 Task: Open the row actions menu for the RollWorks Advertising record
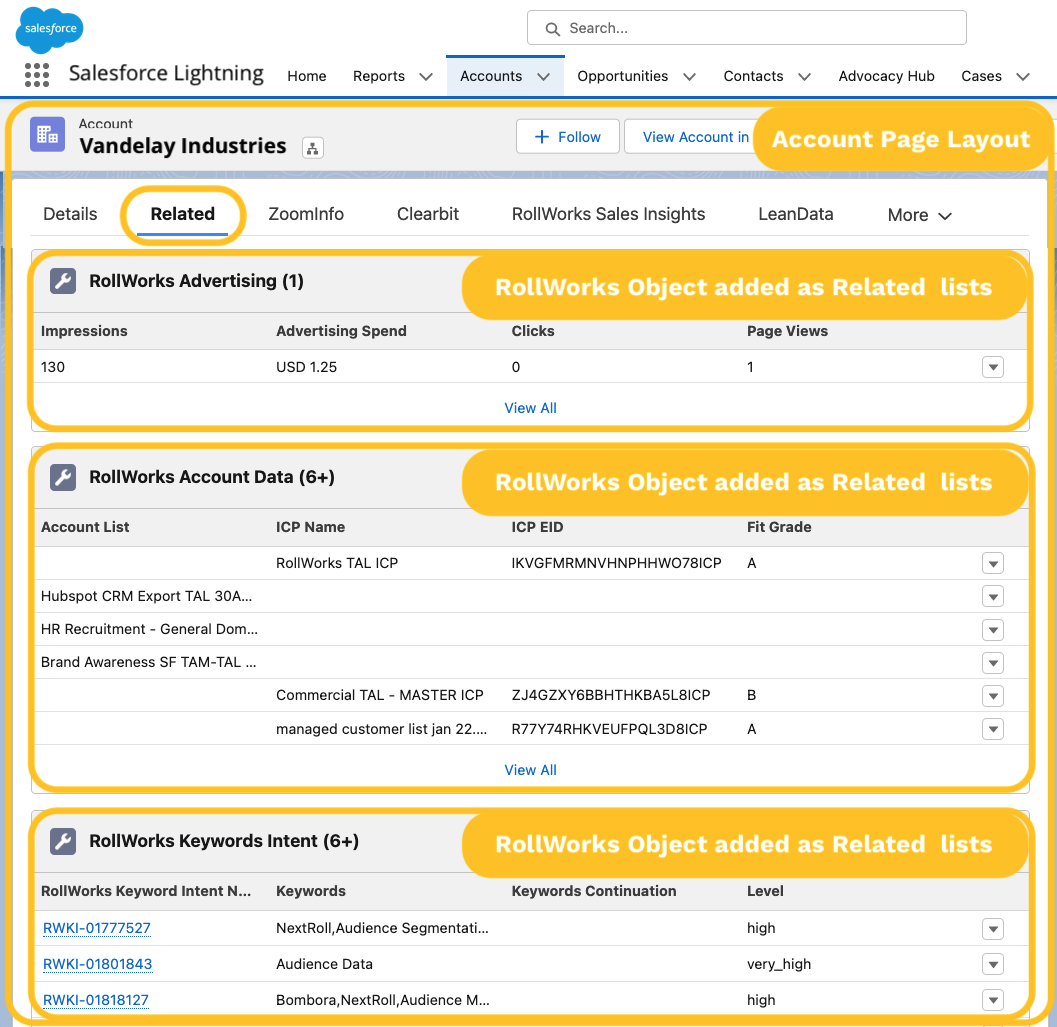tap(992, 367)
